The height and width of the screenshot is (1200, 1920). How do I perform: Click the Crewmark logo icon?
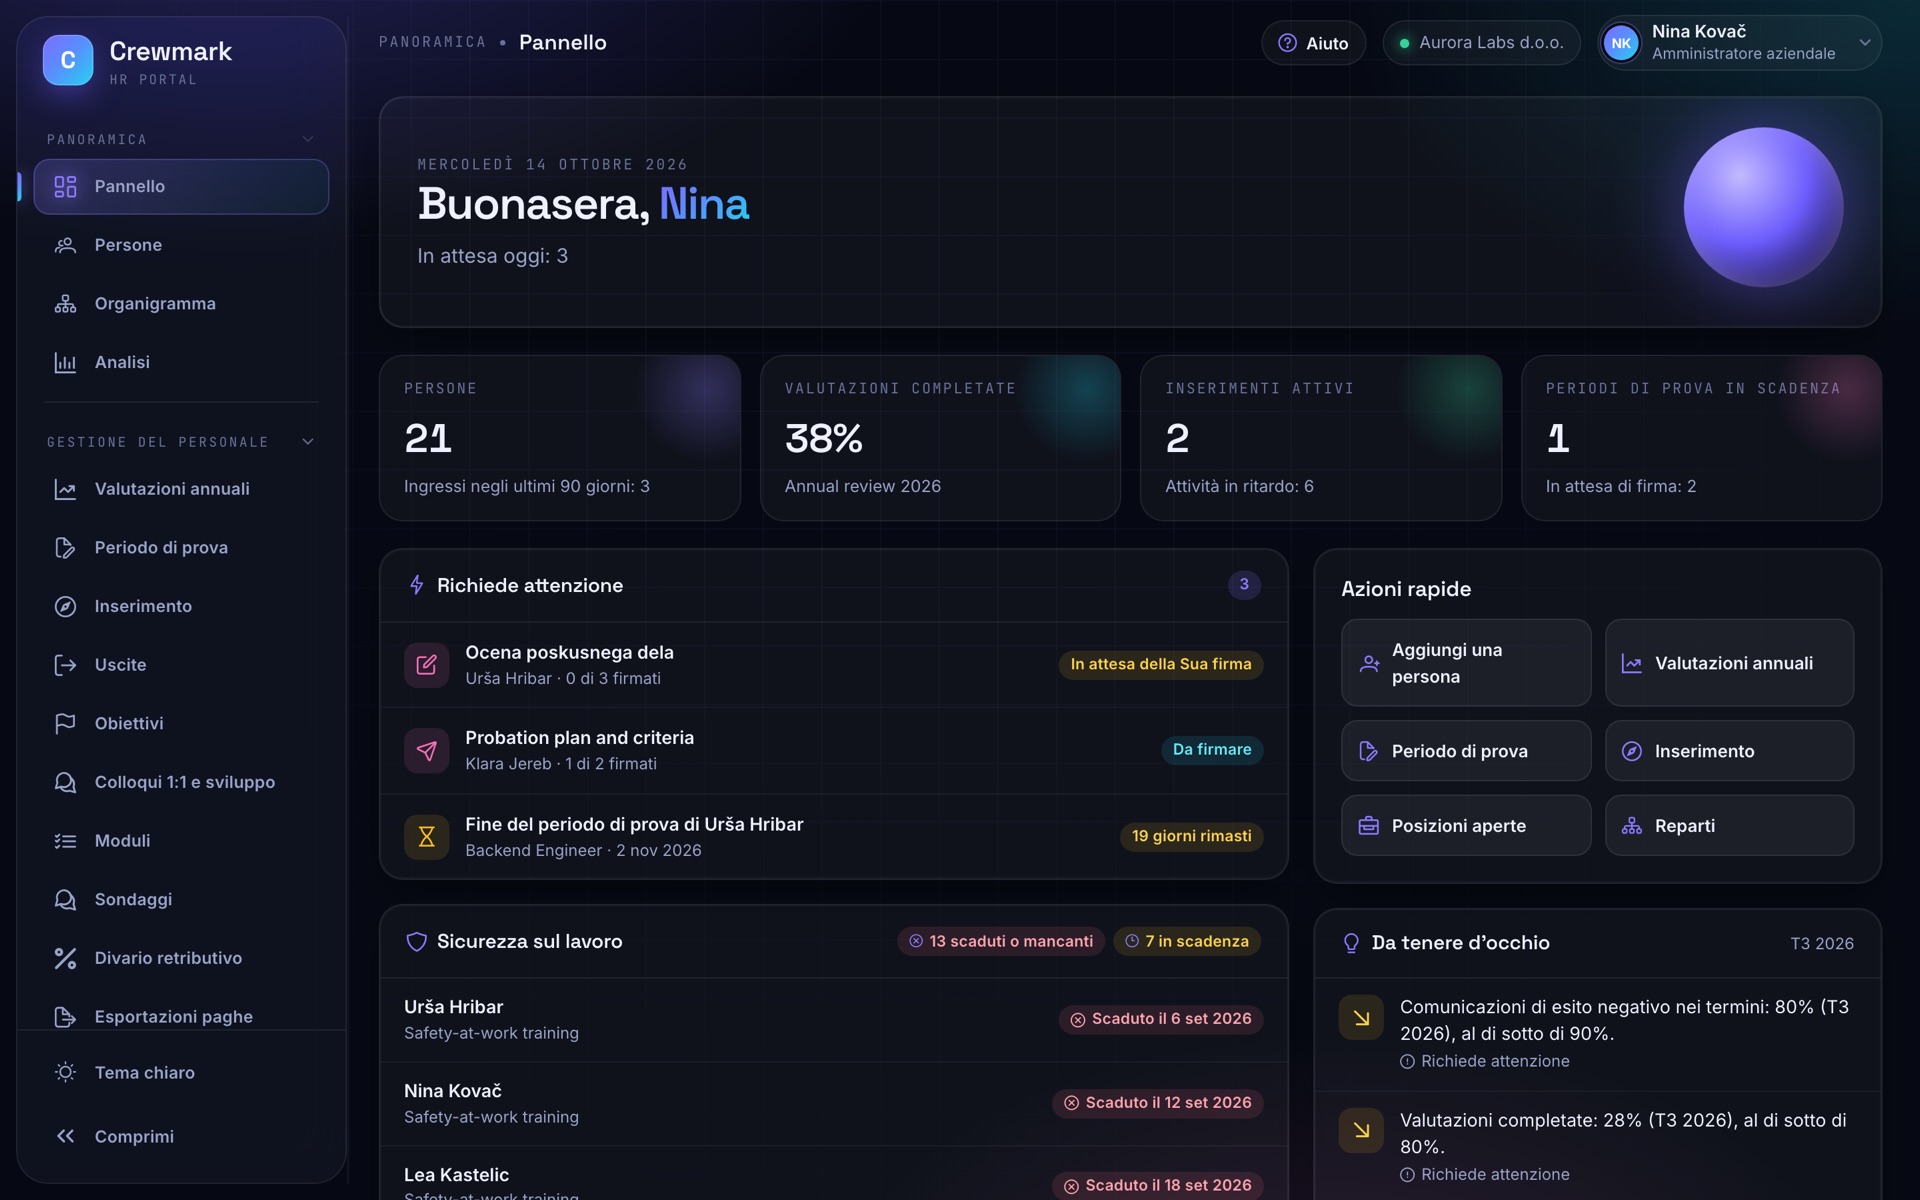tap(68, 60)
